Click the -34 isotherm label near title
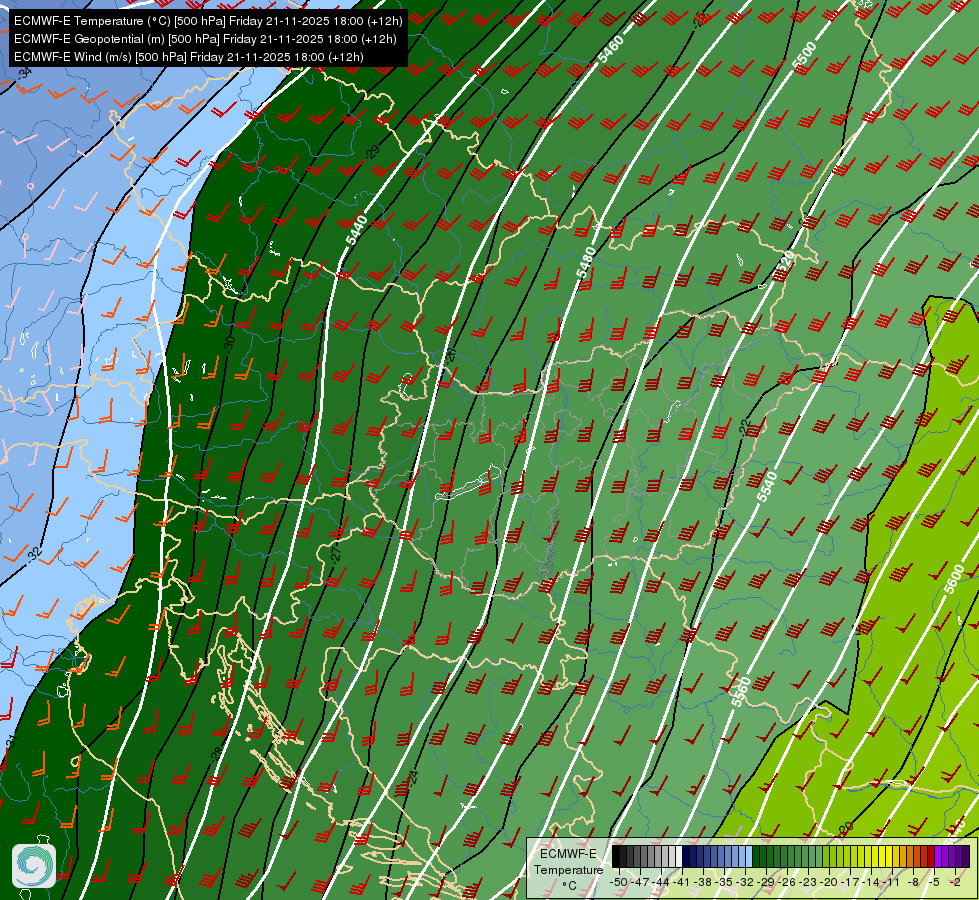Viewport: 979px width, 900px height. pos(24,73)
